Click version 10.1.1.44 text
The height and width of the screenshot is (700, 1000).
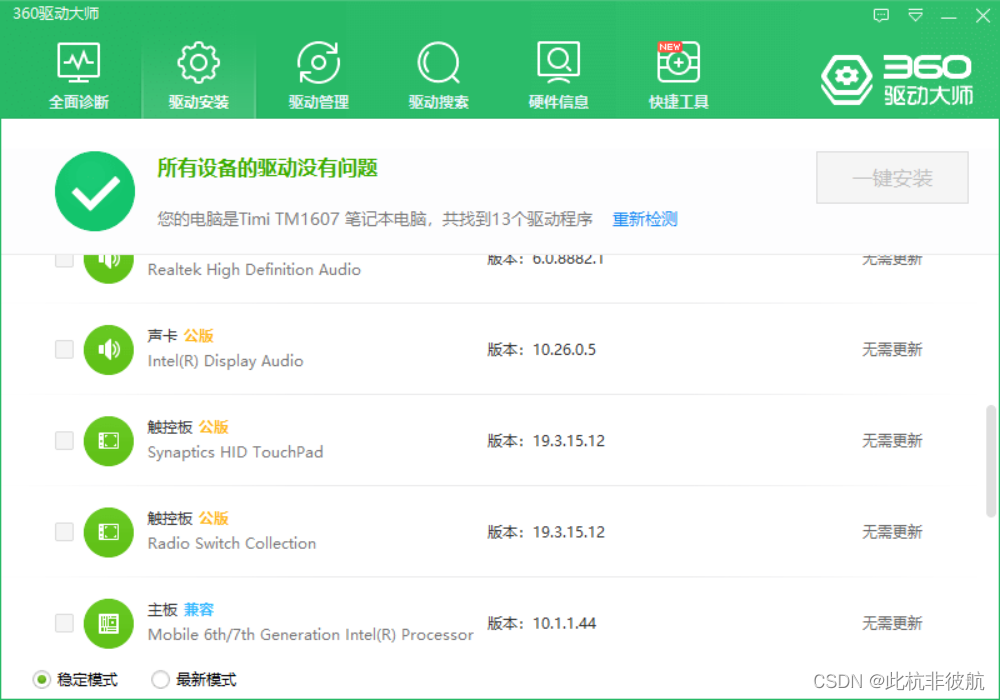pyautogui.click(x=564, y=623)
